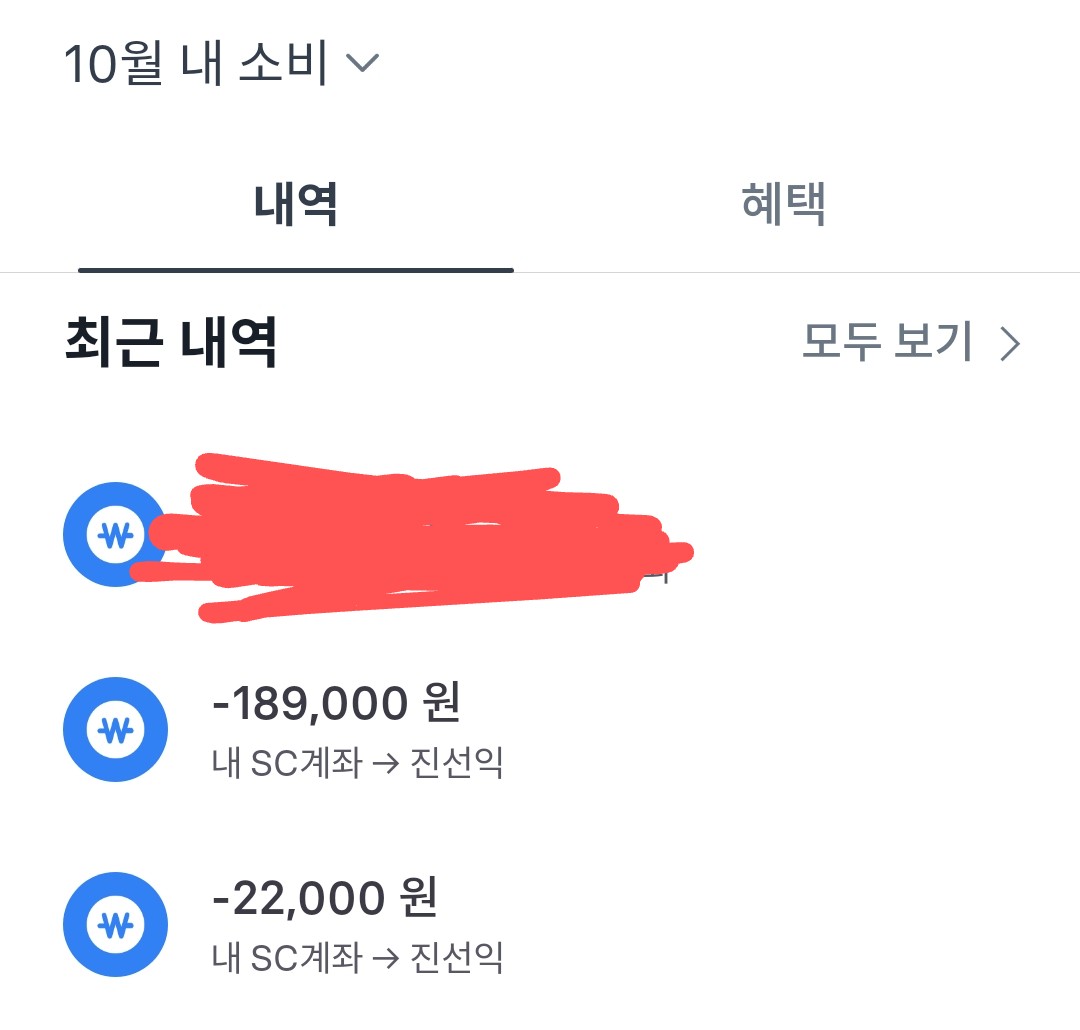This screenshot has width=1080, height=1030.
Task: Click the chevron arrow beside 모두 보기
Action: point(1010,343)
